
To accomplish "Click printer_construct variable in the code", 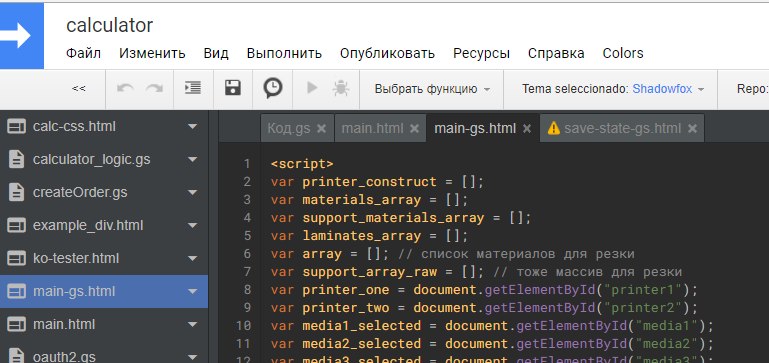I will pos(369,182).
